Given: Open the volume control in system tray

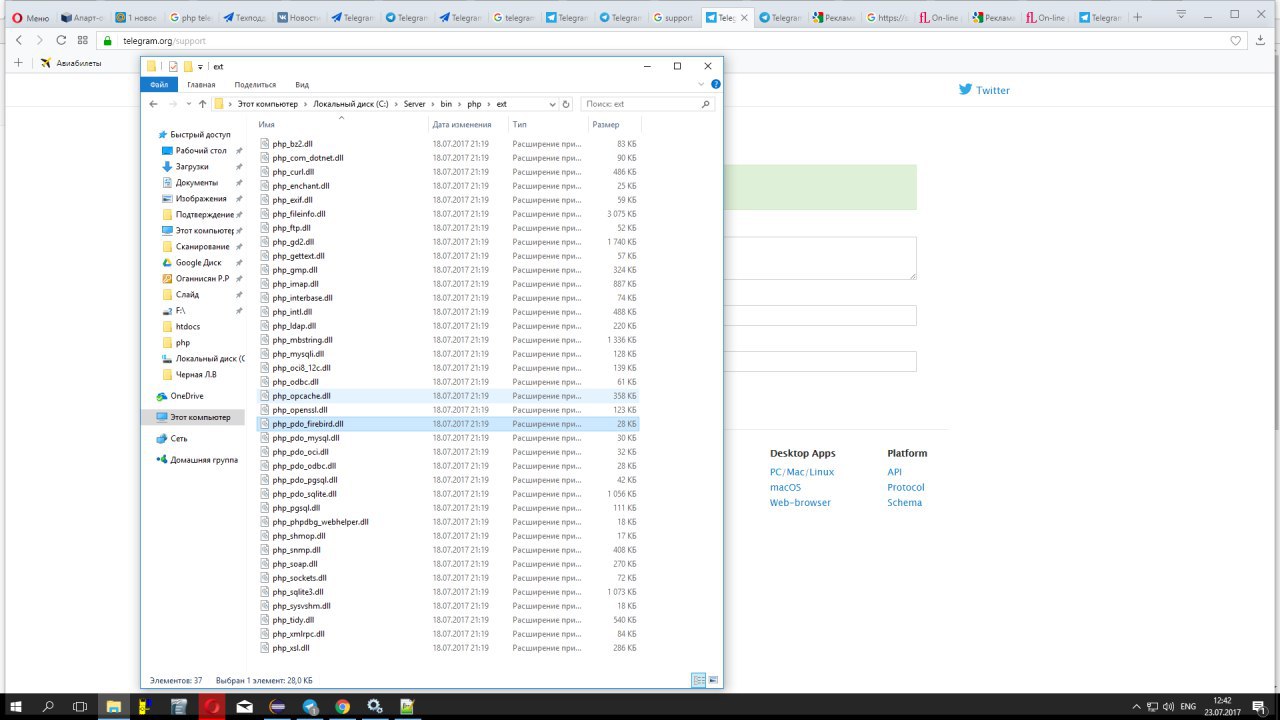Looking at the screenshot, I should tap(1167, 706).
